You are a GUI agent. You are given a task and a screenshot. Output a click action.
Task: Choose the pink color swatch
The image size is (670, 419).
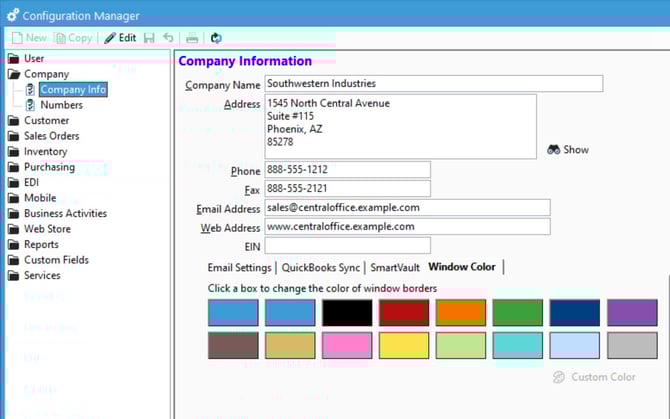click(x=346, y=345)
